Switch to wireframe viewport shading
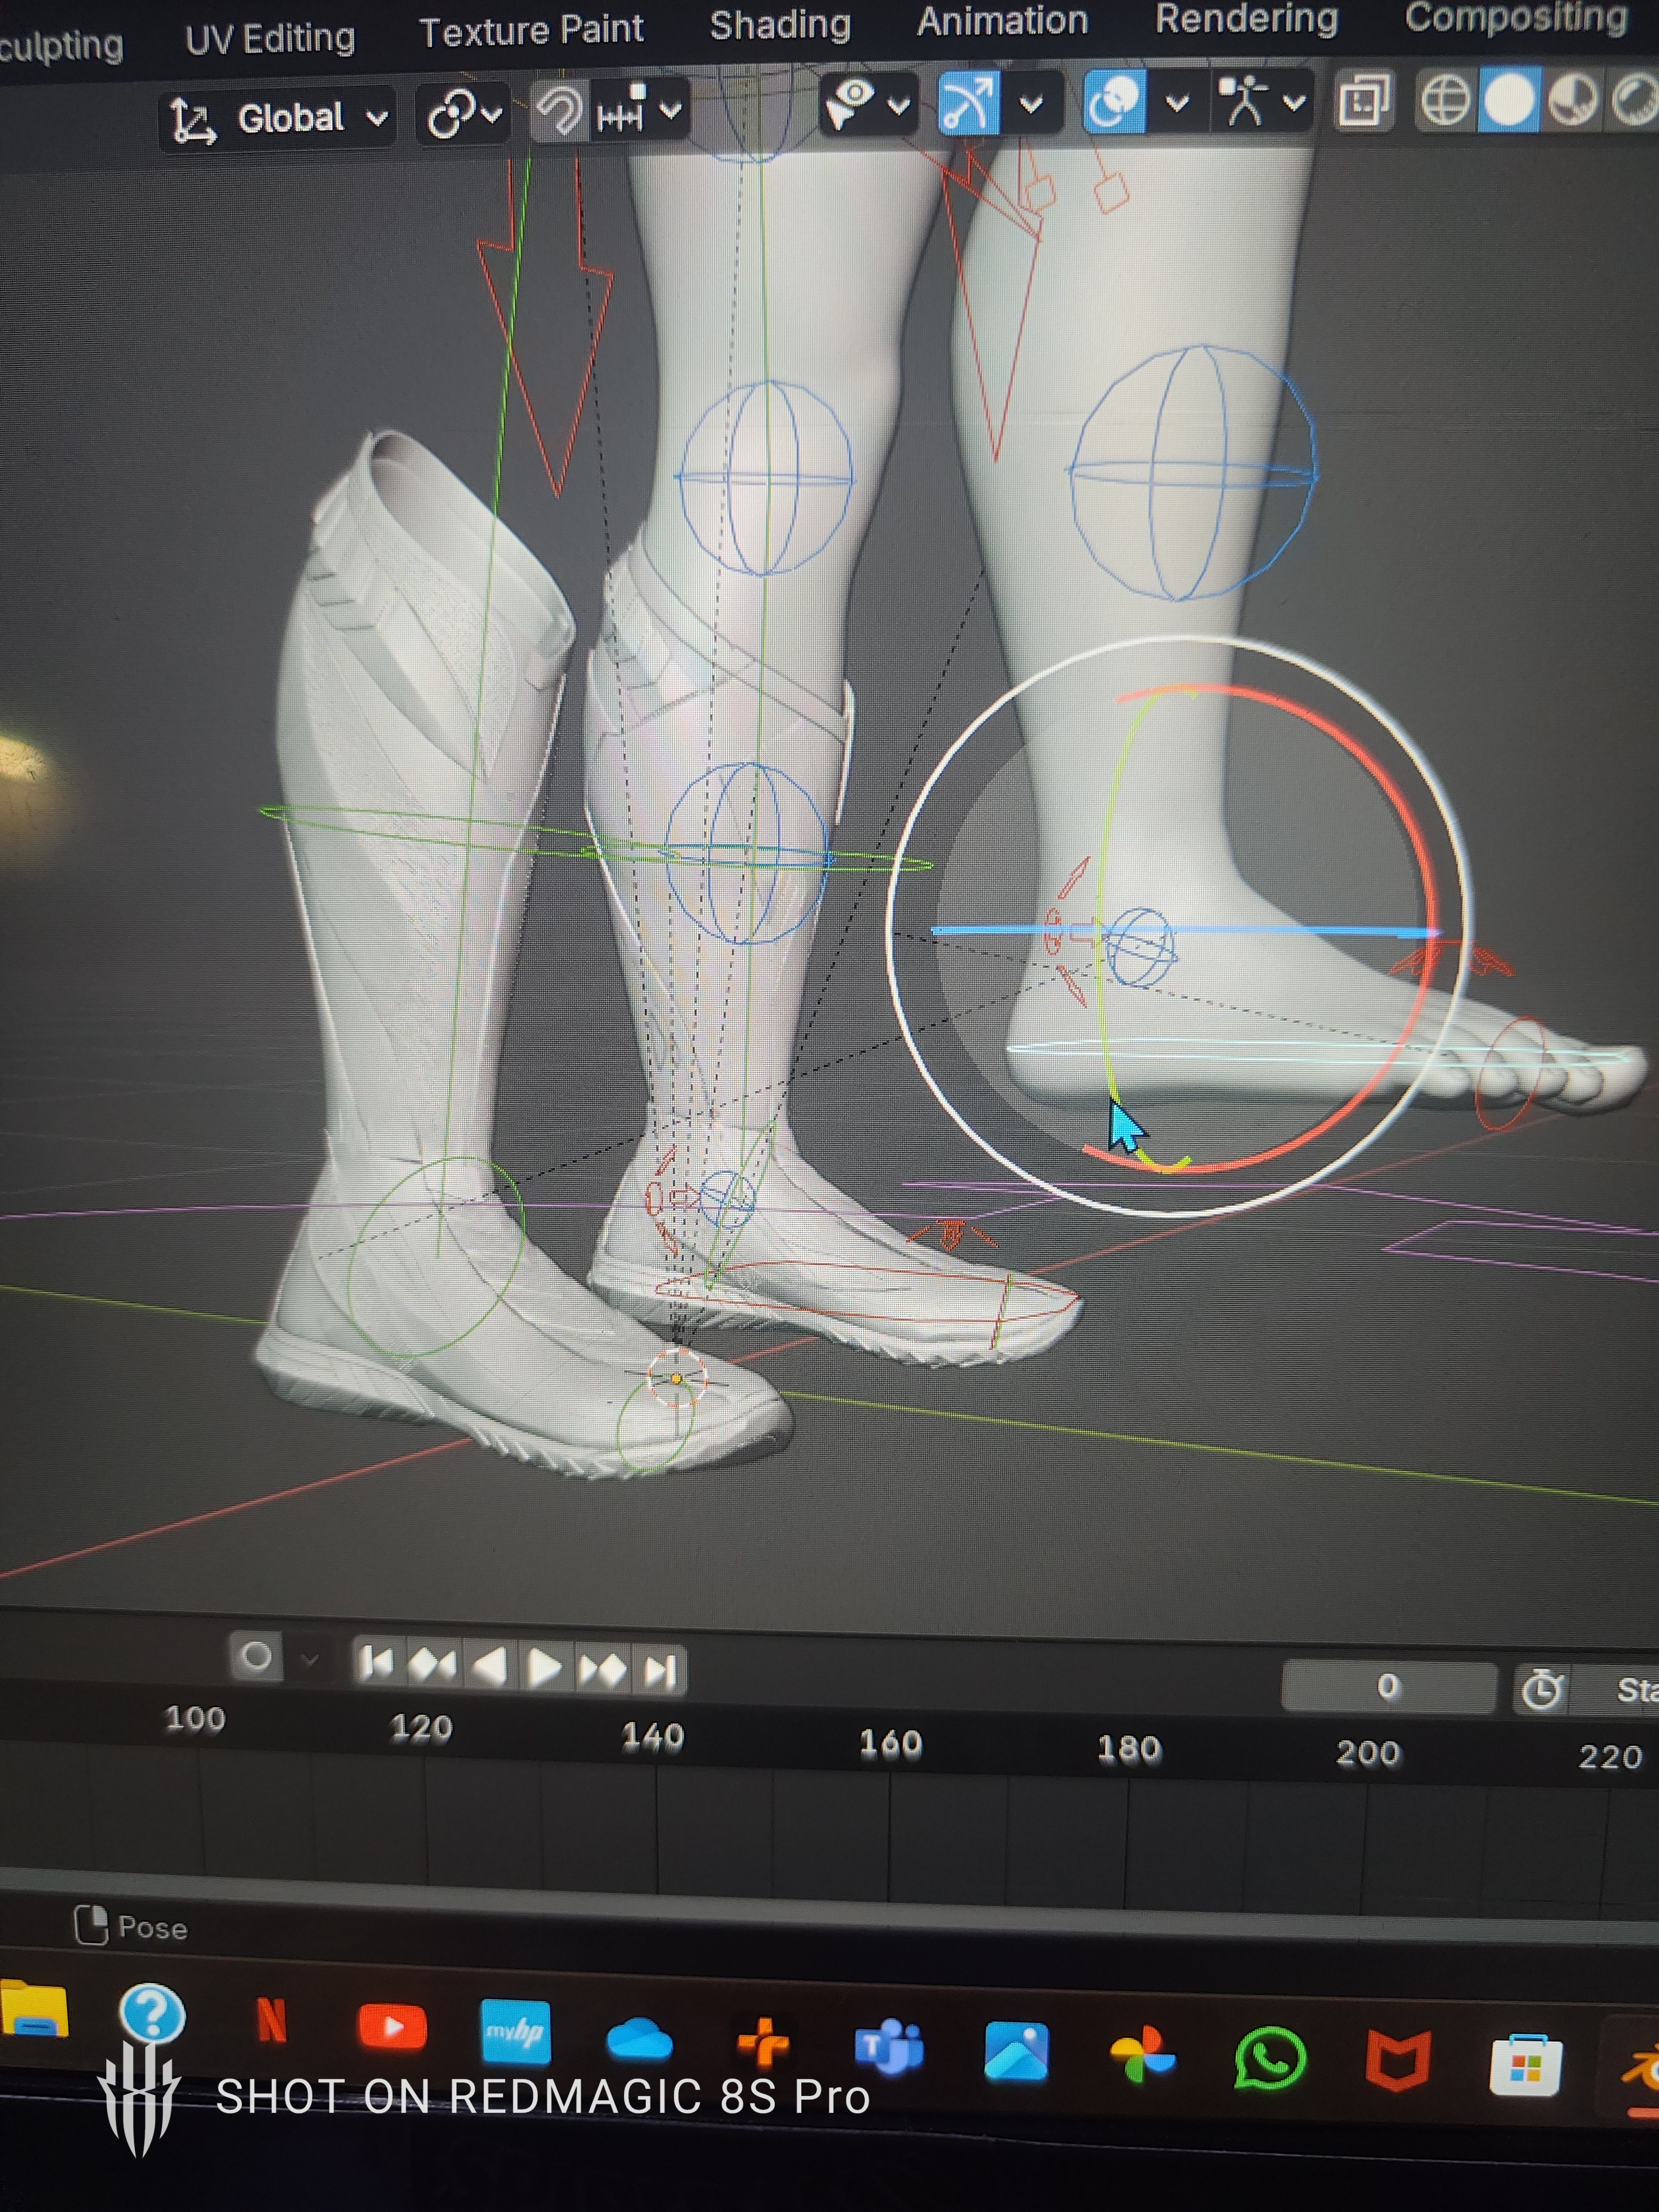The width and height of the screenshot is (1659, 2212). (x=1445, y=100)
